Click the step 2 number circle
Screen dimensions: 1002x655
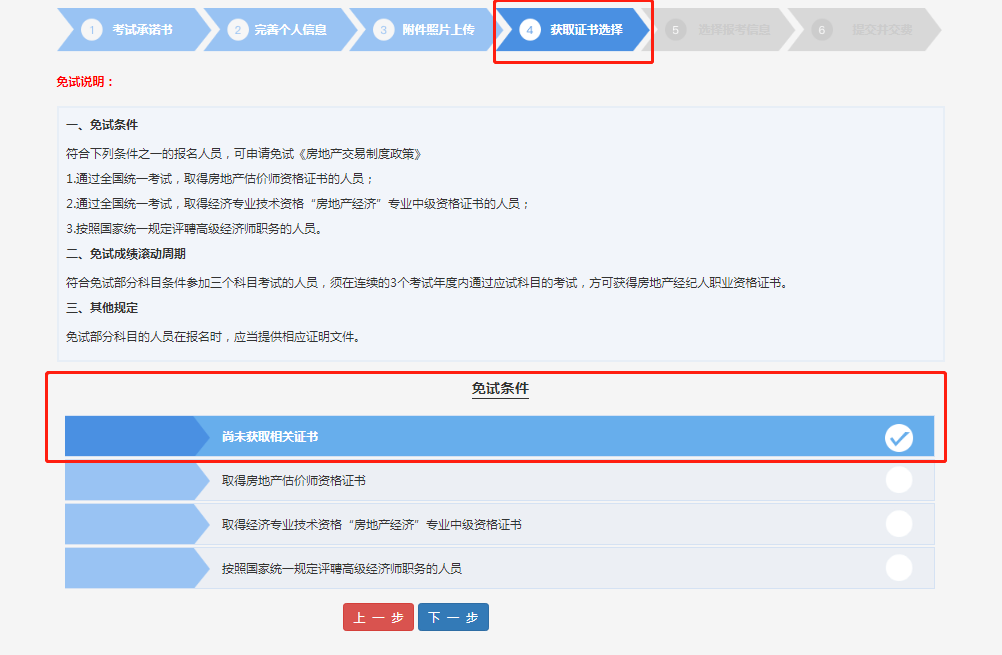(238, 30)
